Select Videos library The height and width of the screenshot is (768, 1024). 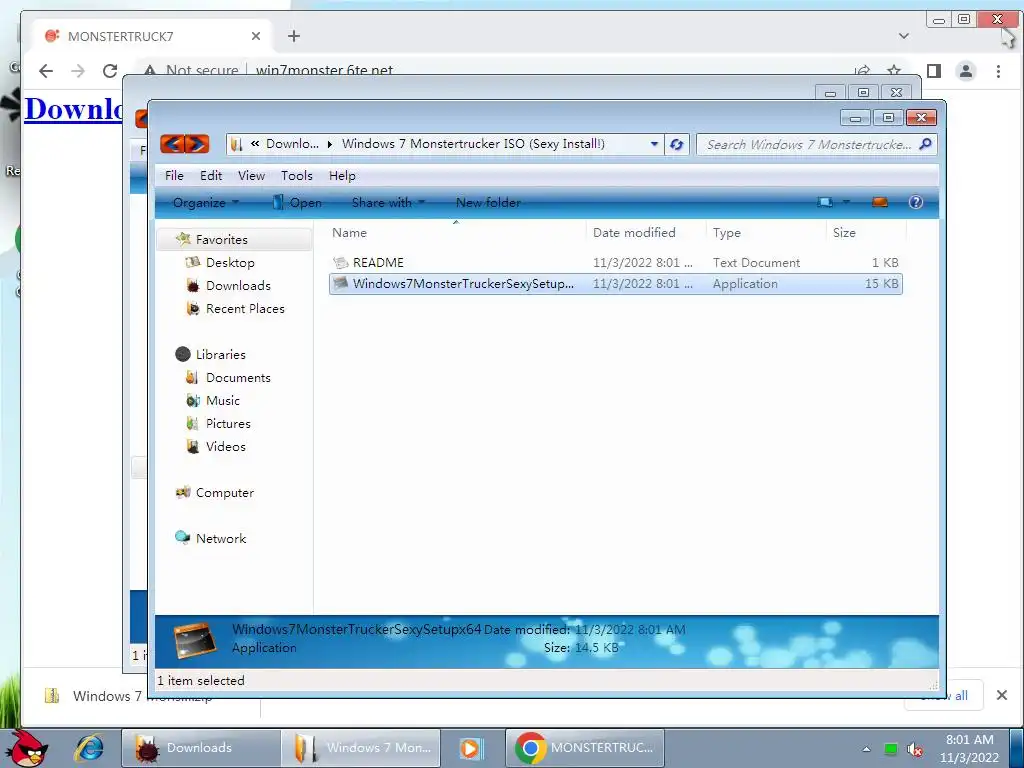[225, 446]
